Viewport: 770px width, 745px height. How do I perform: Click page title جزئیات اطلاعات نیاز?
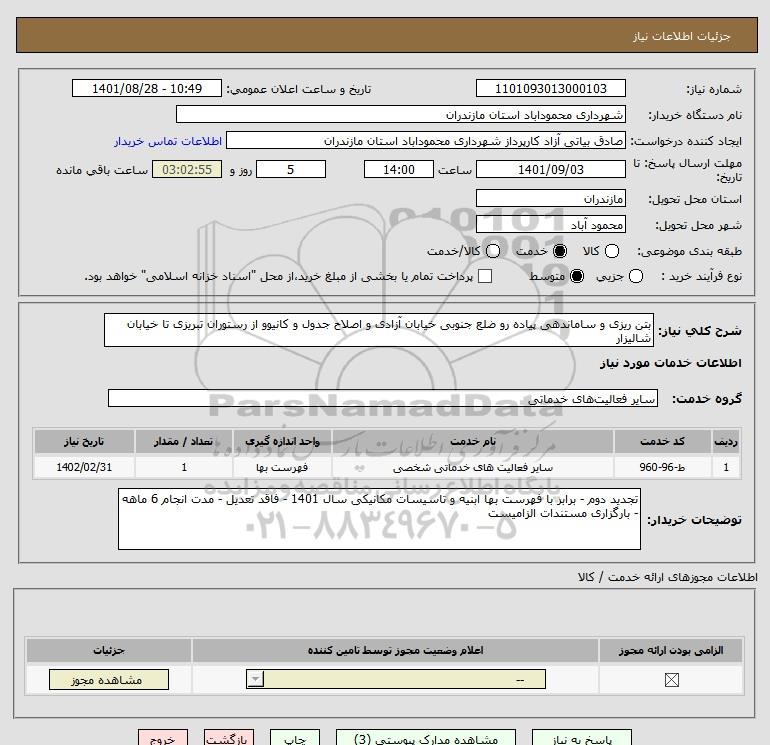[x=681, y=36]
